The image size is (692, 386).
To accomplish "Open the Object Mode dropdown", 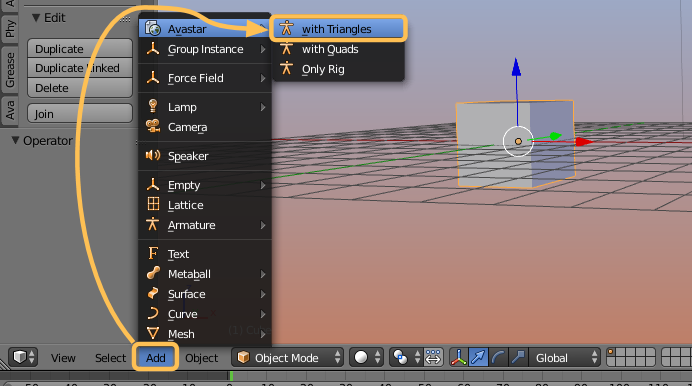I will pos(287,357).
